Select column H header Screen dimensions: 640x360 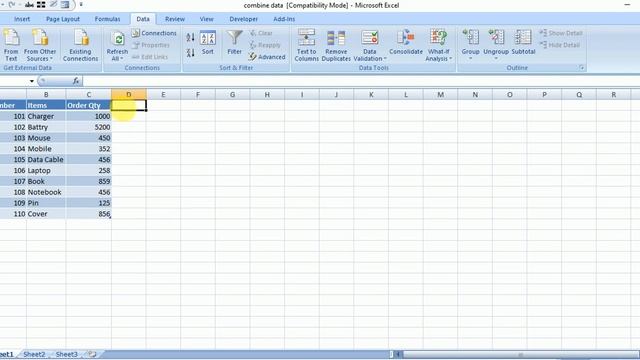pos(267,95)
